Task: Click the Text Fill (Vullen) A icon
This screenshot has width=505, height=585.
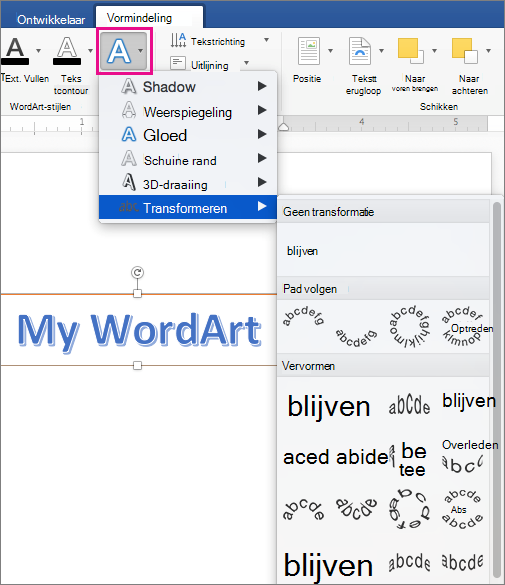Action: click(15, 51)
